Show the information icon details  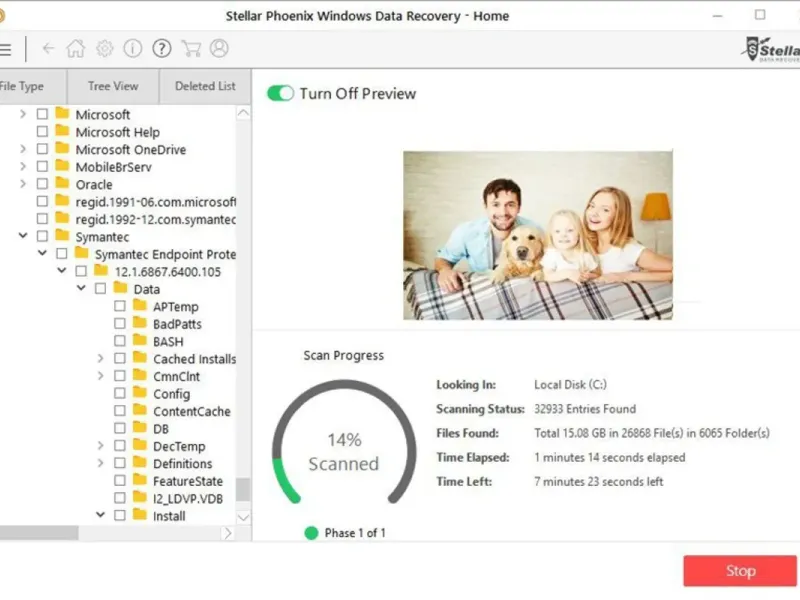coord(133,48)
